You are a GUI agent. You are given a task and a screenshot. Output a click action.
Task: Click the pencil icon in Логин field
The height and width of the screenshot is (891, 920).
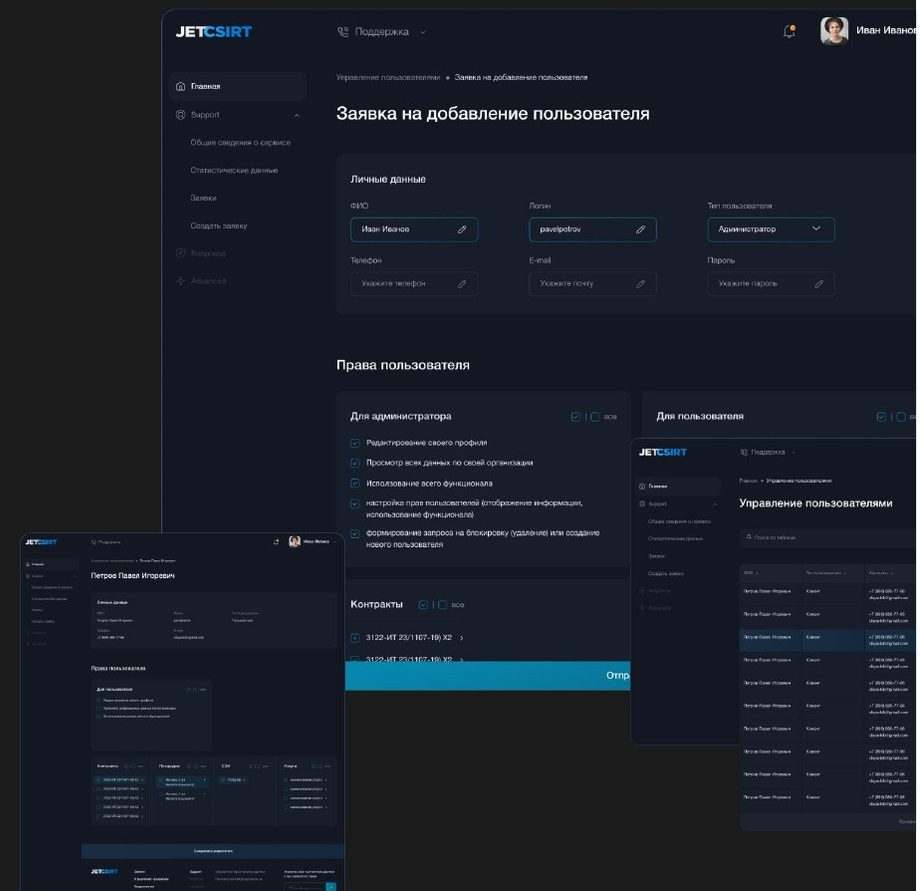pyautogui.click(x=641, y=229)
